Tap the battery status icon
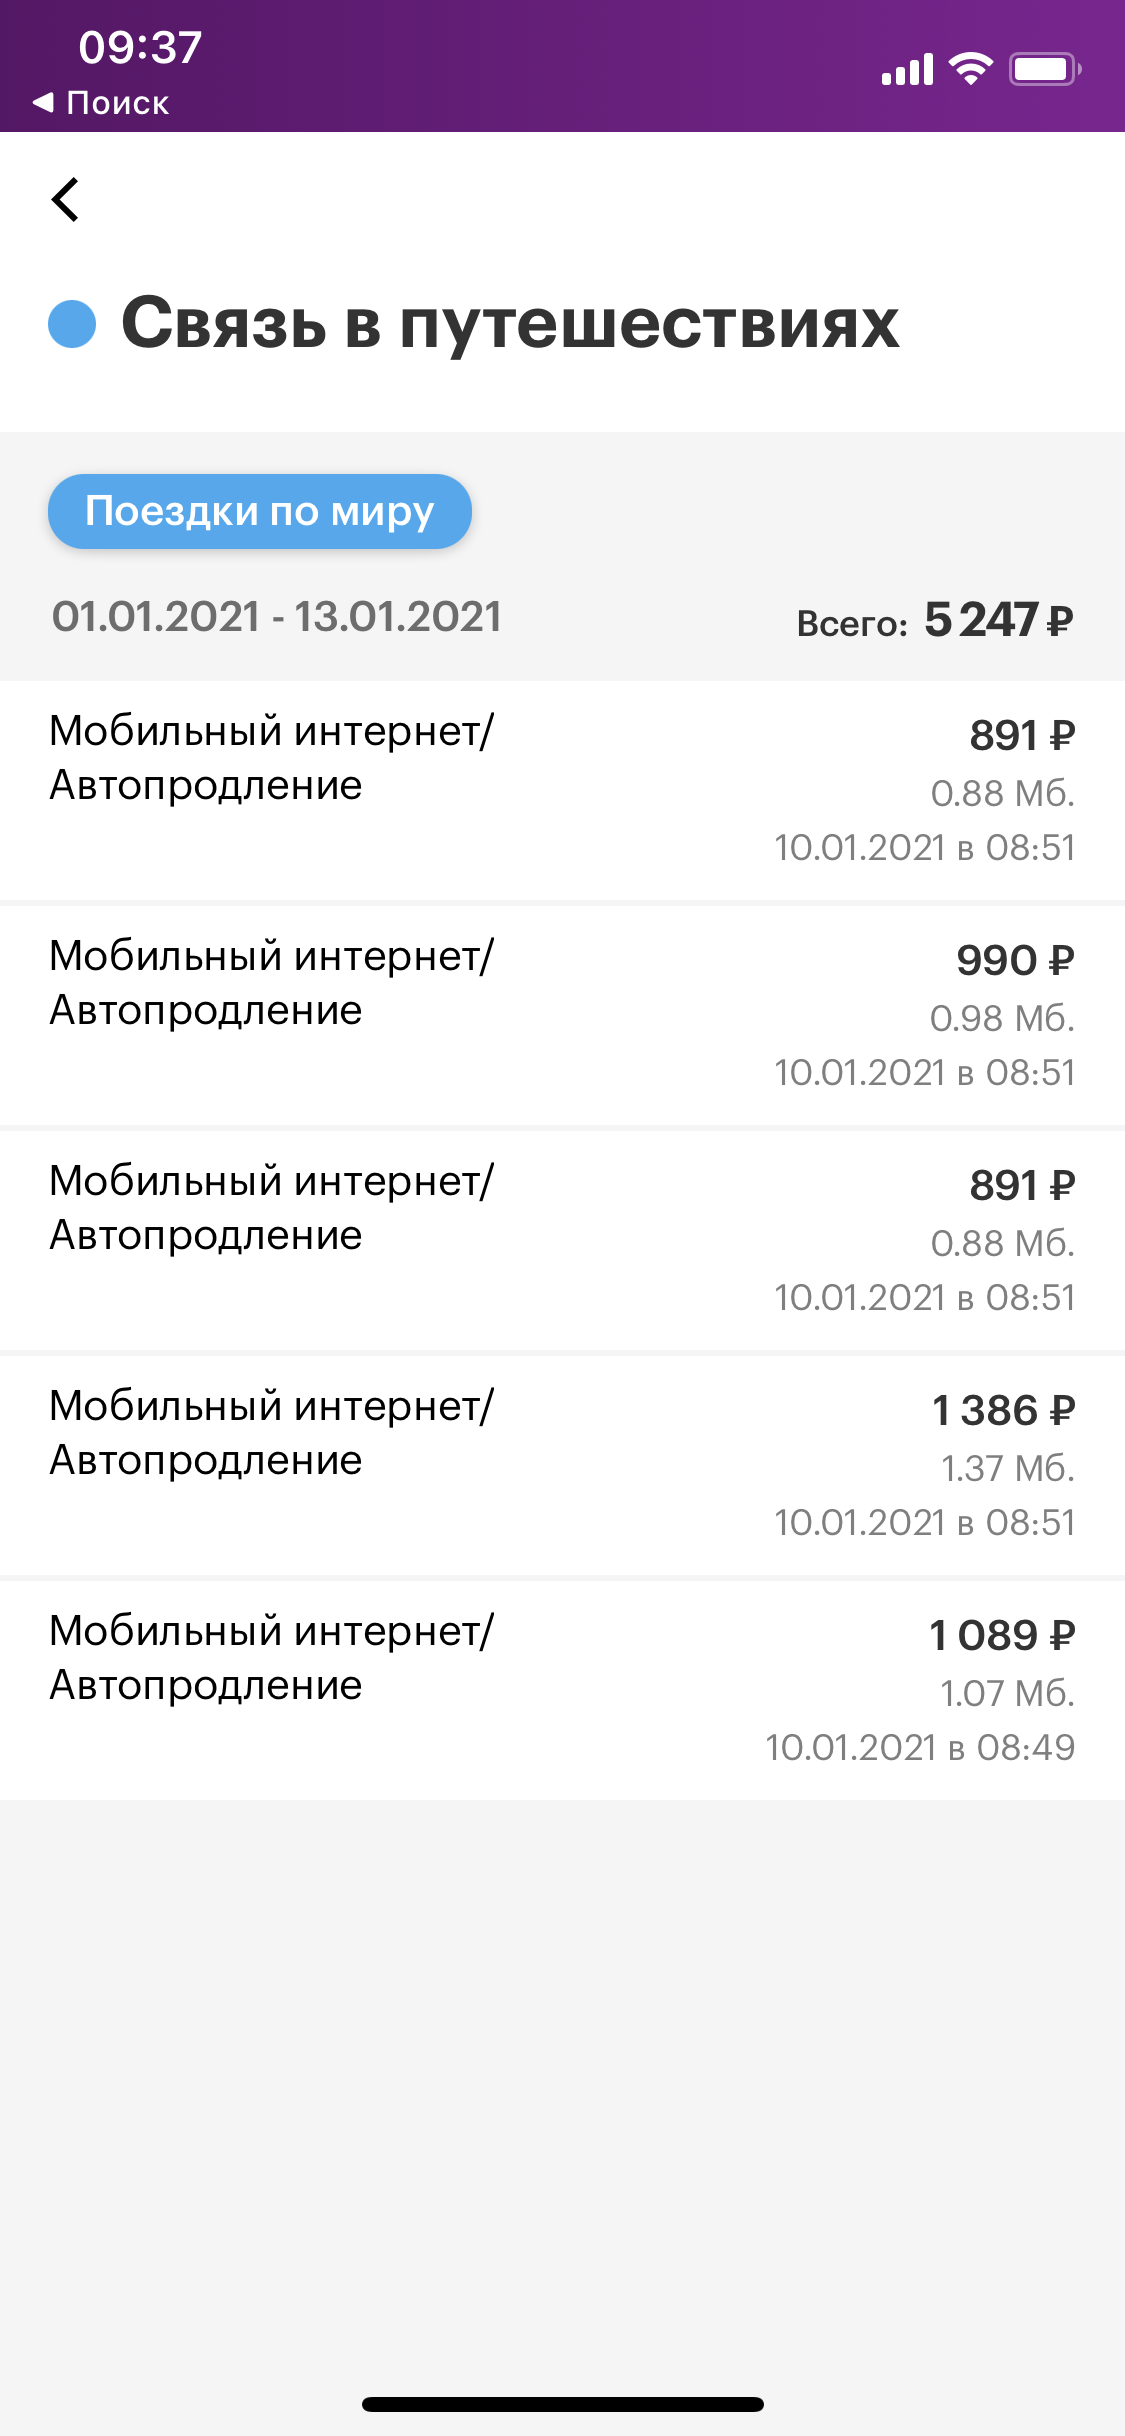 tap(1045, 69)
